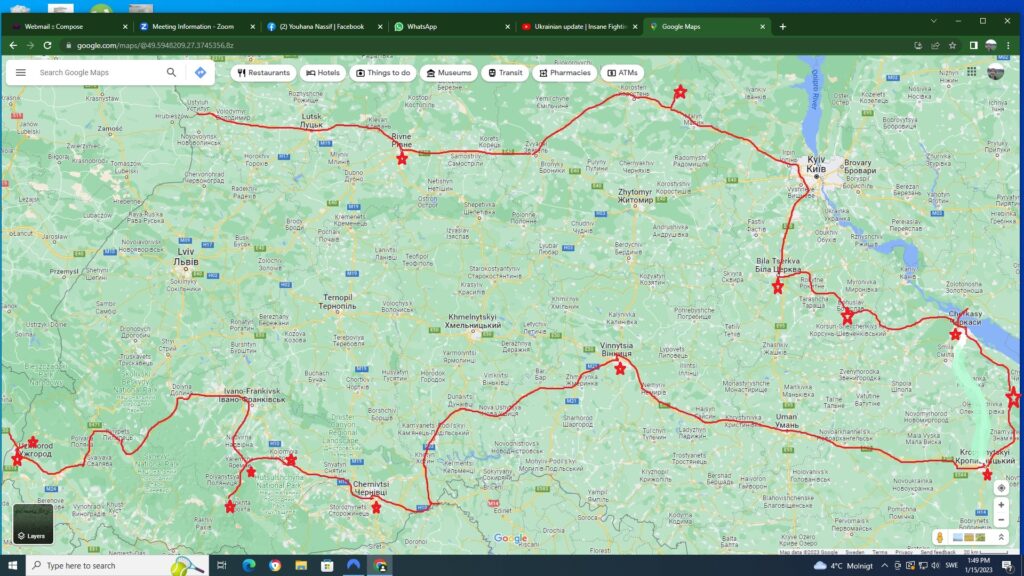Reload the Google Maps page
The width and height of the screenshot is (1024, 576).
47,46
